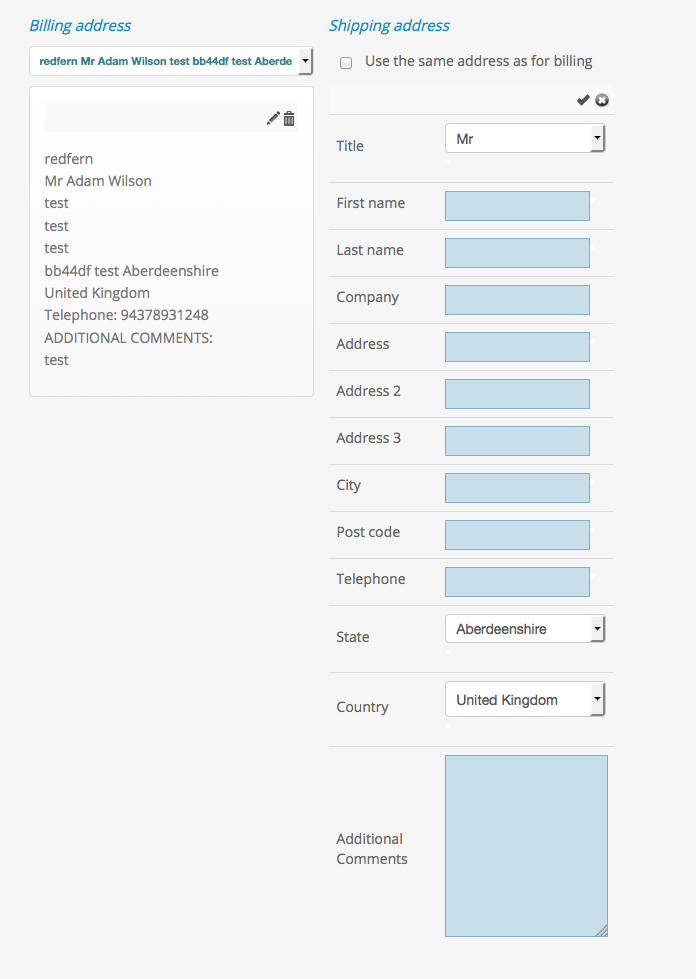The height and width of the screenshot is (979, 696).
Task: Enable 'Use the same address as for billing'
Action: (x=346, y=62)
